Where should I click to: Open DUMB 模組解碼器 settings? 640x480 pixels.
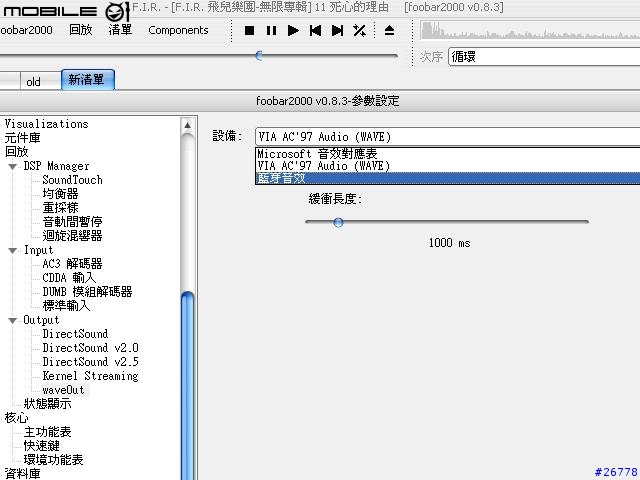pyautogui.click(x=87, y=292)
